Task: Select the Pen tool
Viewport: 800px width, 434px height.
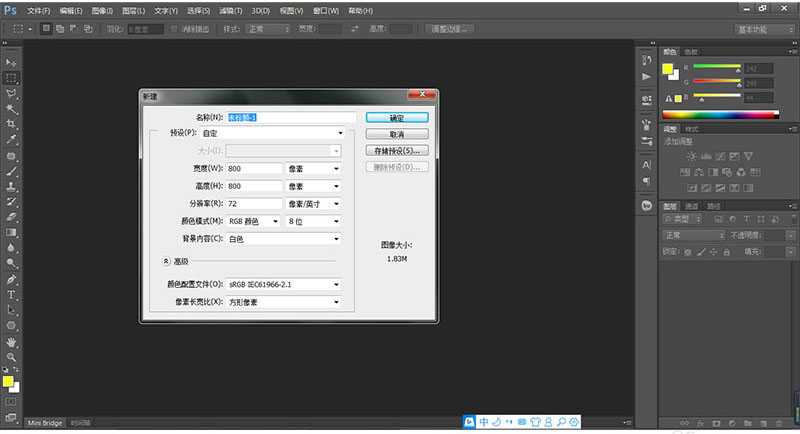Action: click(12, 280)
